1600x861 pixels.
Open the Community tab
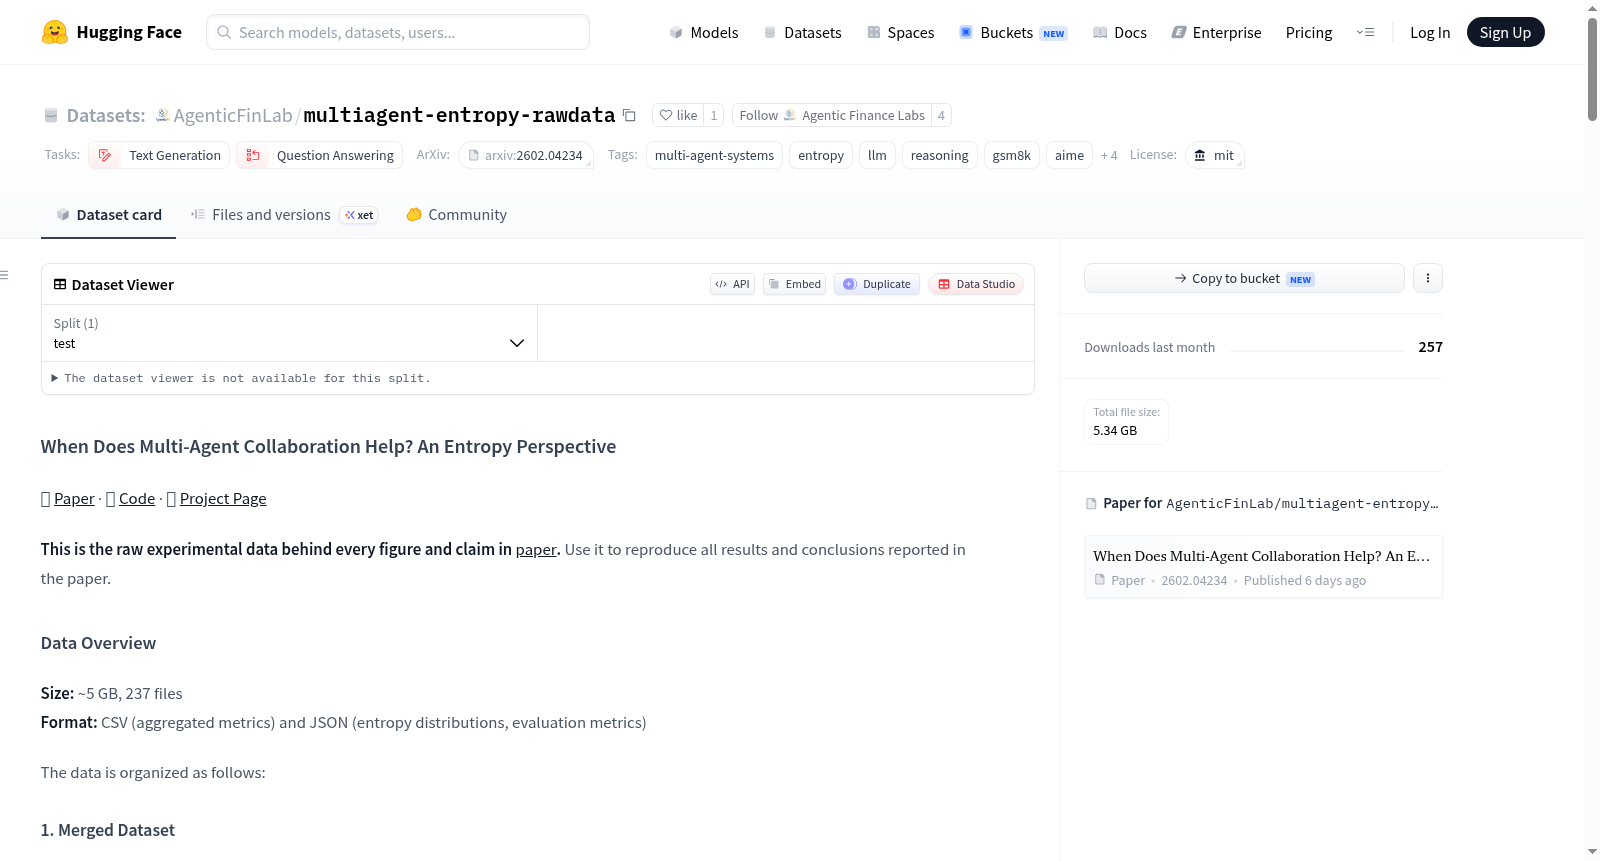coord(457,214)
